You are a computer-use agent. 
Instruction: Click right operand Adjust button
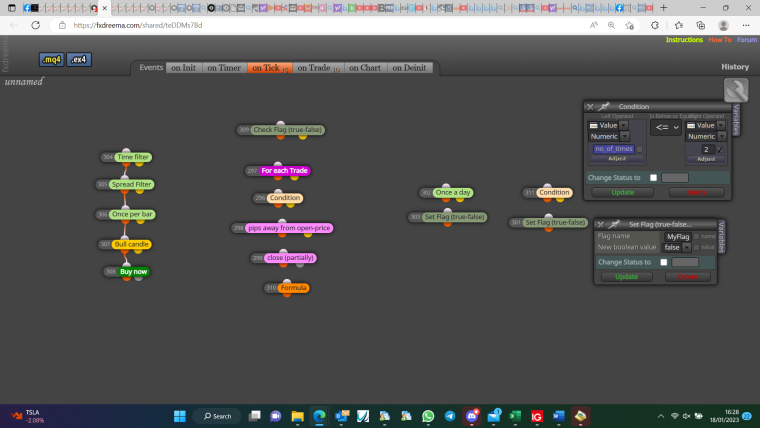pos(706,159)
